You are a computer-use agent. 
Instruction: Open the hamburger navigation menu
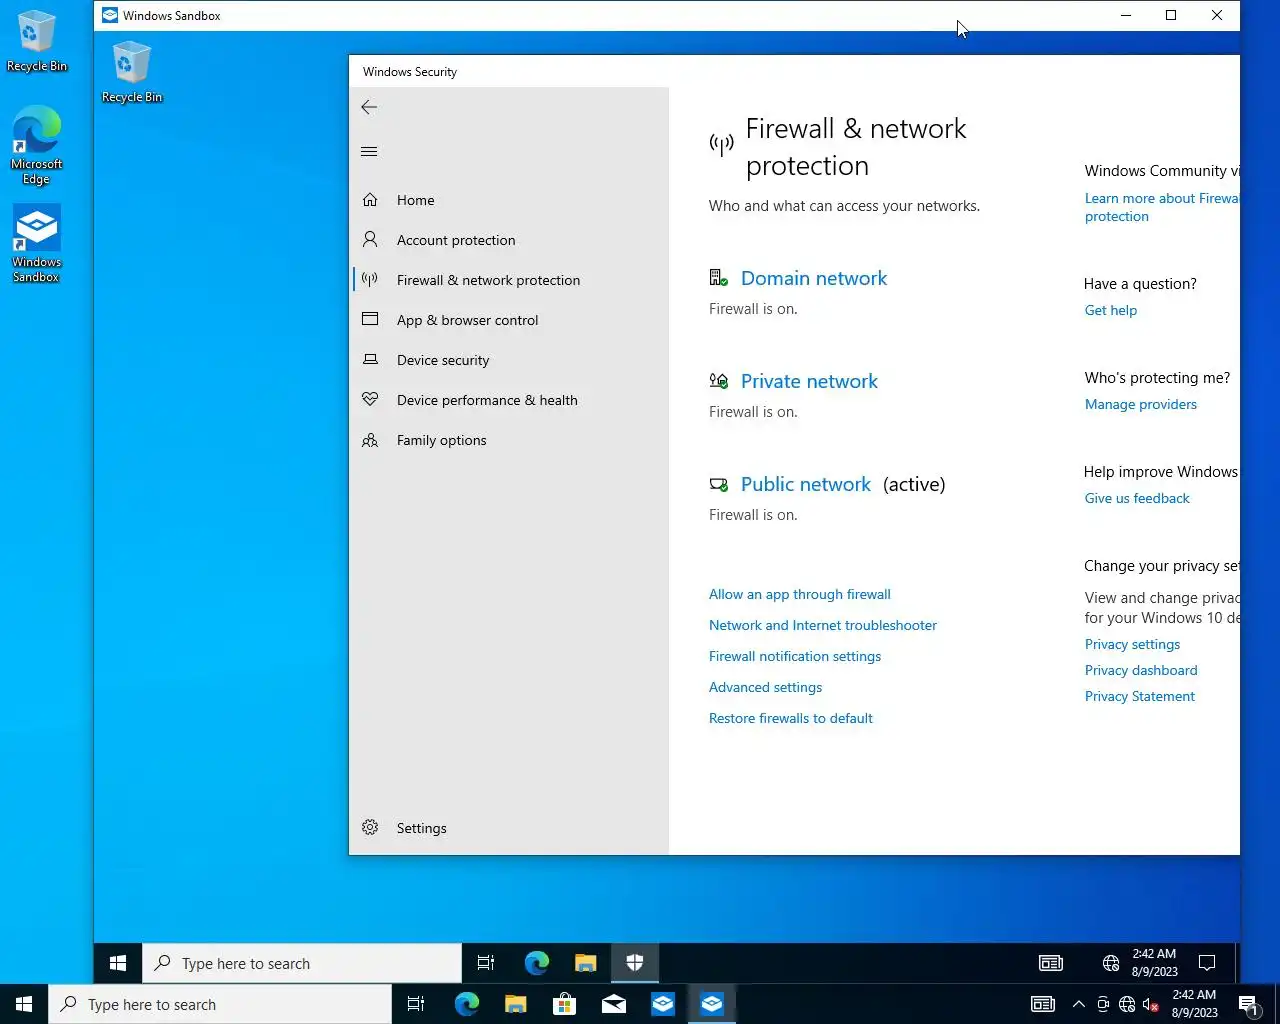coord(369,152)
